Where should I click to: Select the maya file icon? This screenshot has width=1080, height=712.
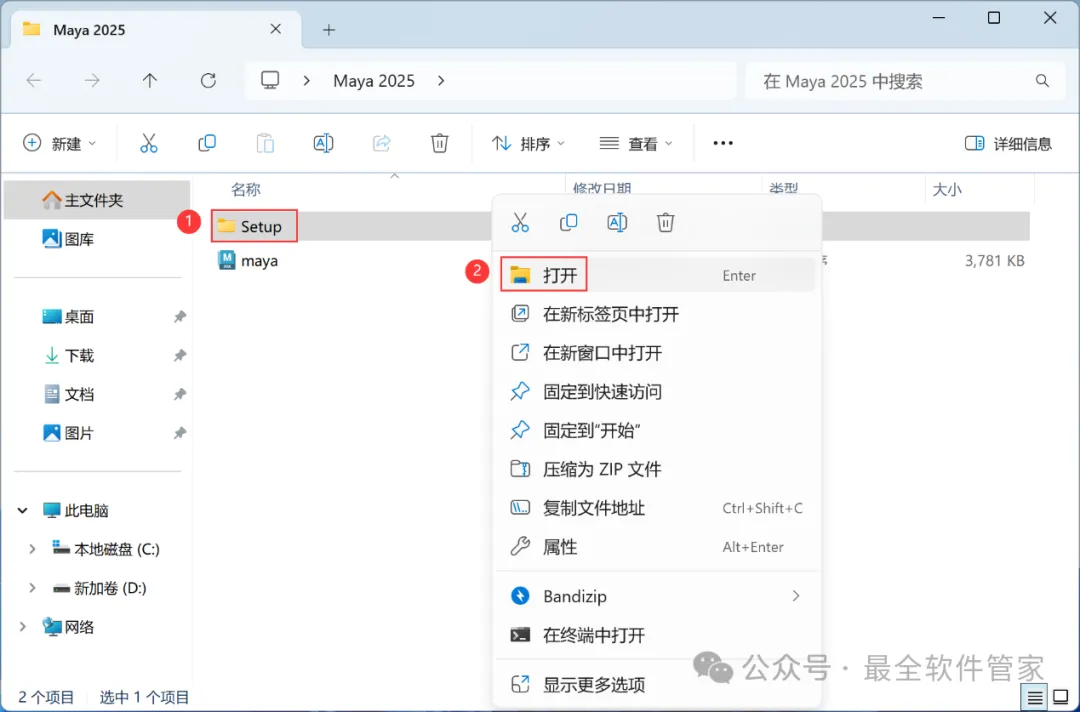(x=227, y=260)
